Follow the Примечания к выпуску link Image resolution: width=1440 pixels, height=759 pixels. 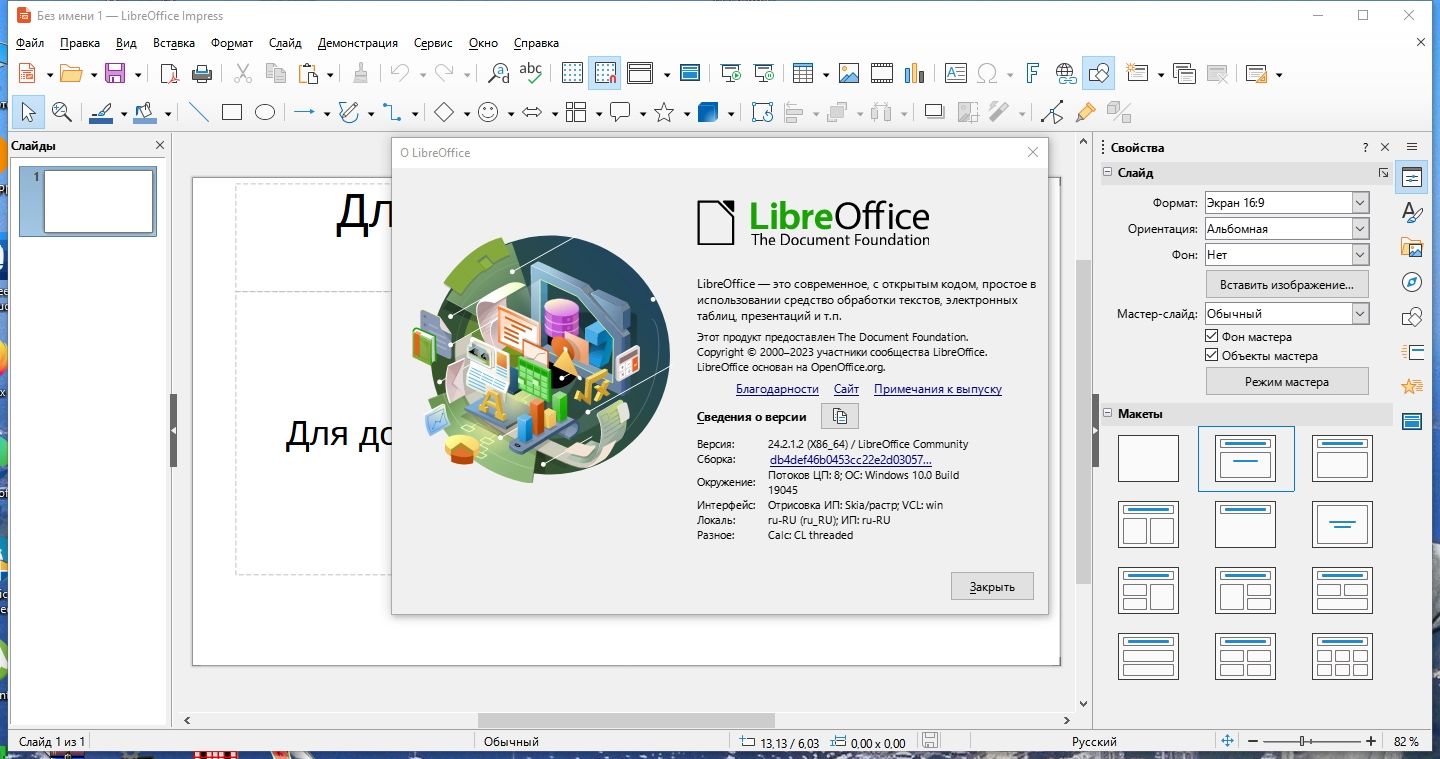[937, 389]
